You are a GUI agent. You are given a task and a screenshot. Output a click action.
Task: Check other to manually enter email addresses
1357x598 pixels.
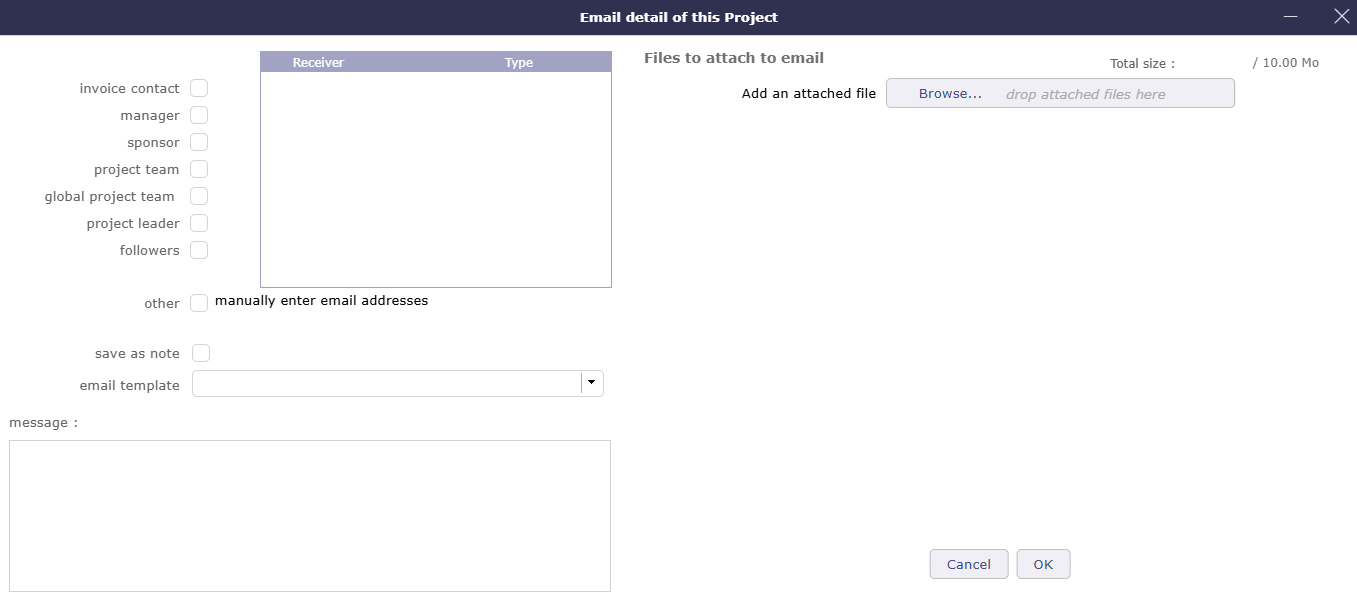coord(199,301)
